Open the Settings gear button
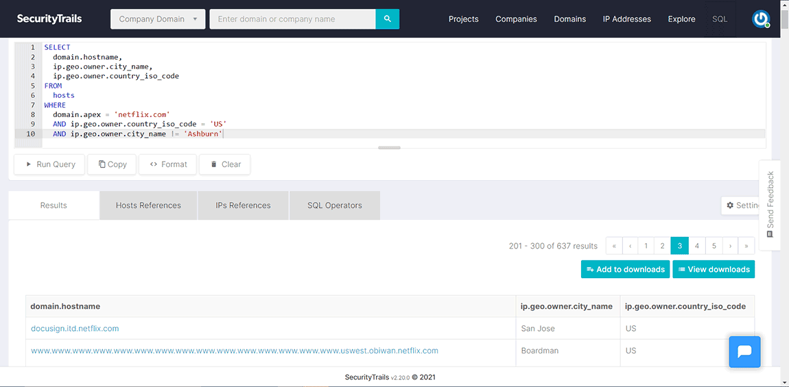789x387 pixels. tap(741, 205)
